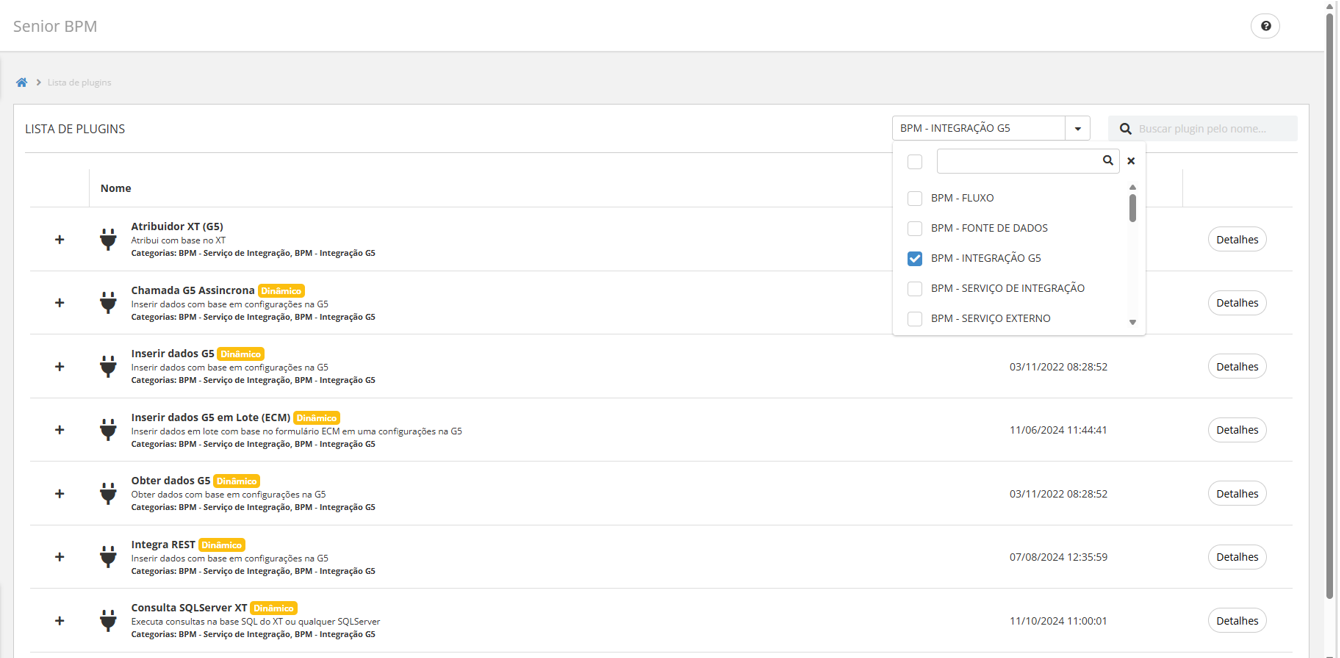Open Detalhes for Obter dados G5

coord(1237,494)
